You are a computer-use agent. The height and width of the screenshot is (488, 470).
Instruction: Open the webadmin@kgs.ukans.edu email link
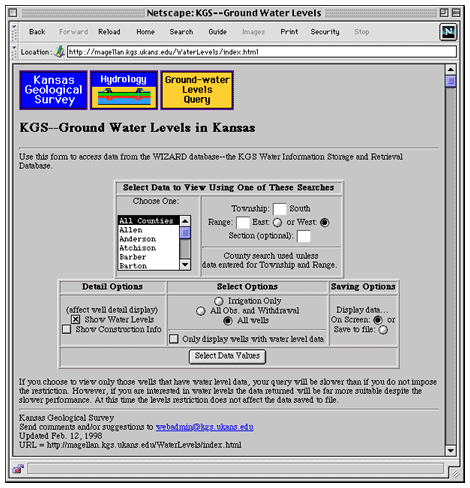pyautogui.click(x=204, y=427)
